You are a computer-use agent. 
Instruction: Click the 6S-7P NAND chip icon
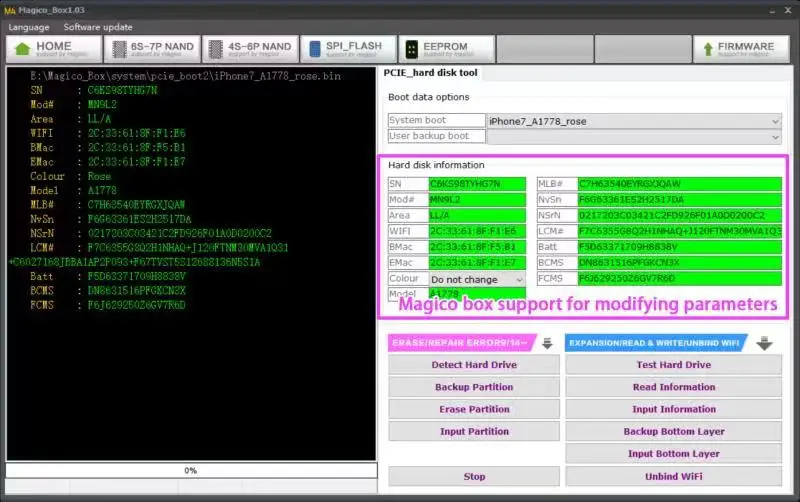119,49
